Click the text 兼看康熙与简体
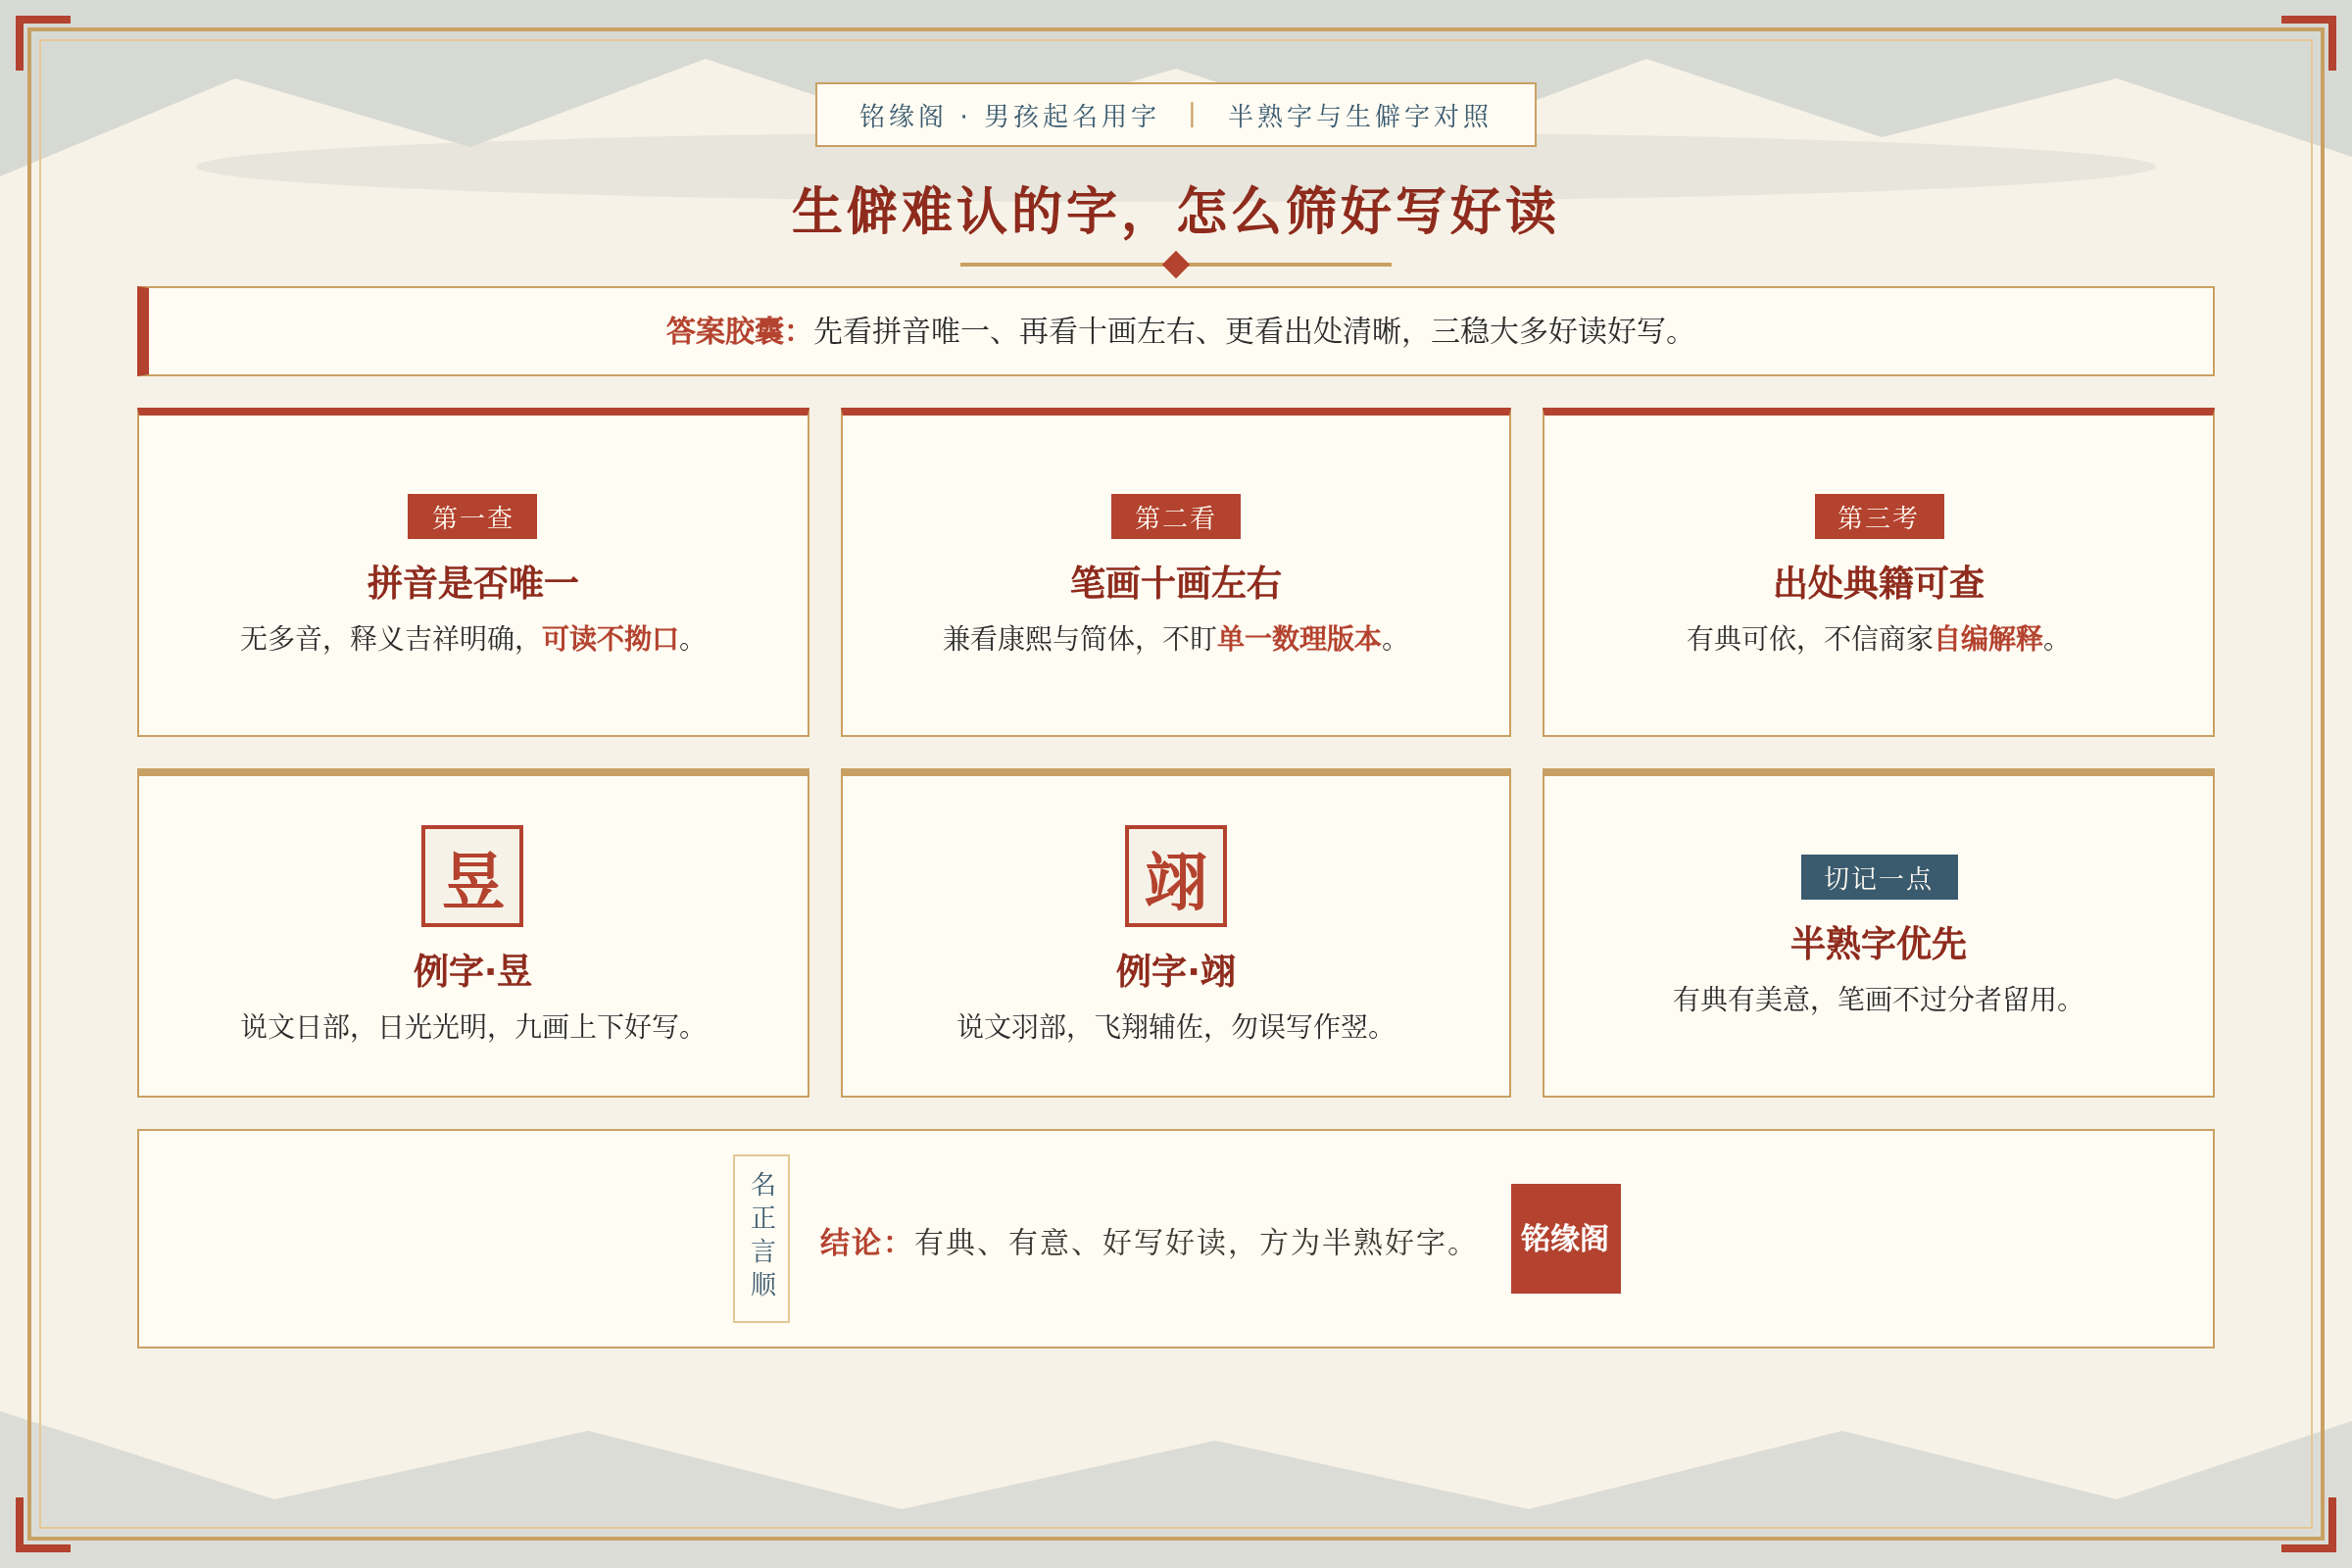Screen dimensions: 2352x1568 [1039, 639]
